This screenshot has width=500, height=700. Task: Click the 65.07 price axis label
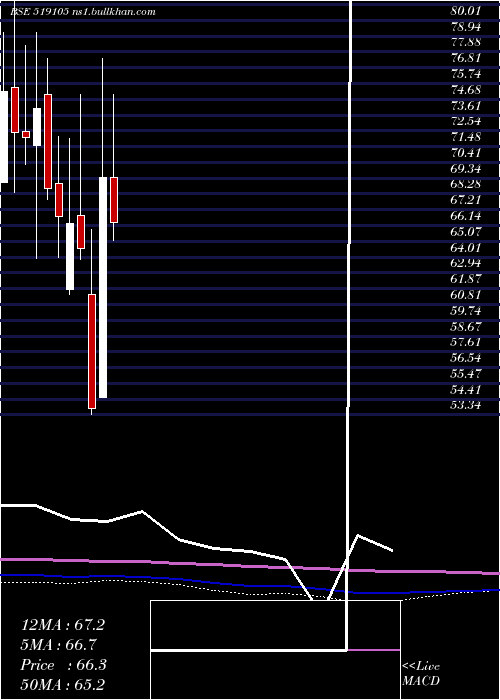(x=466, y=232)
